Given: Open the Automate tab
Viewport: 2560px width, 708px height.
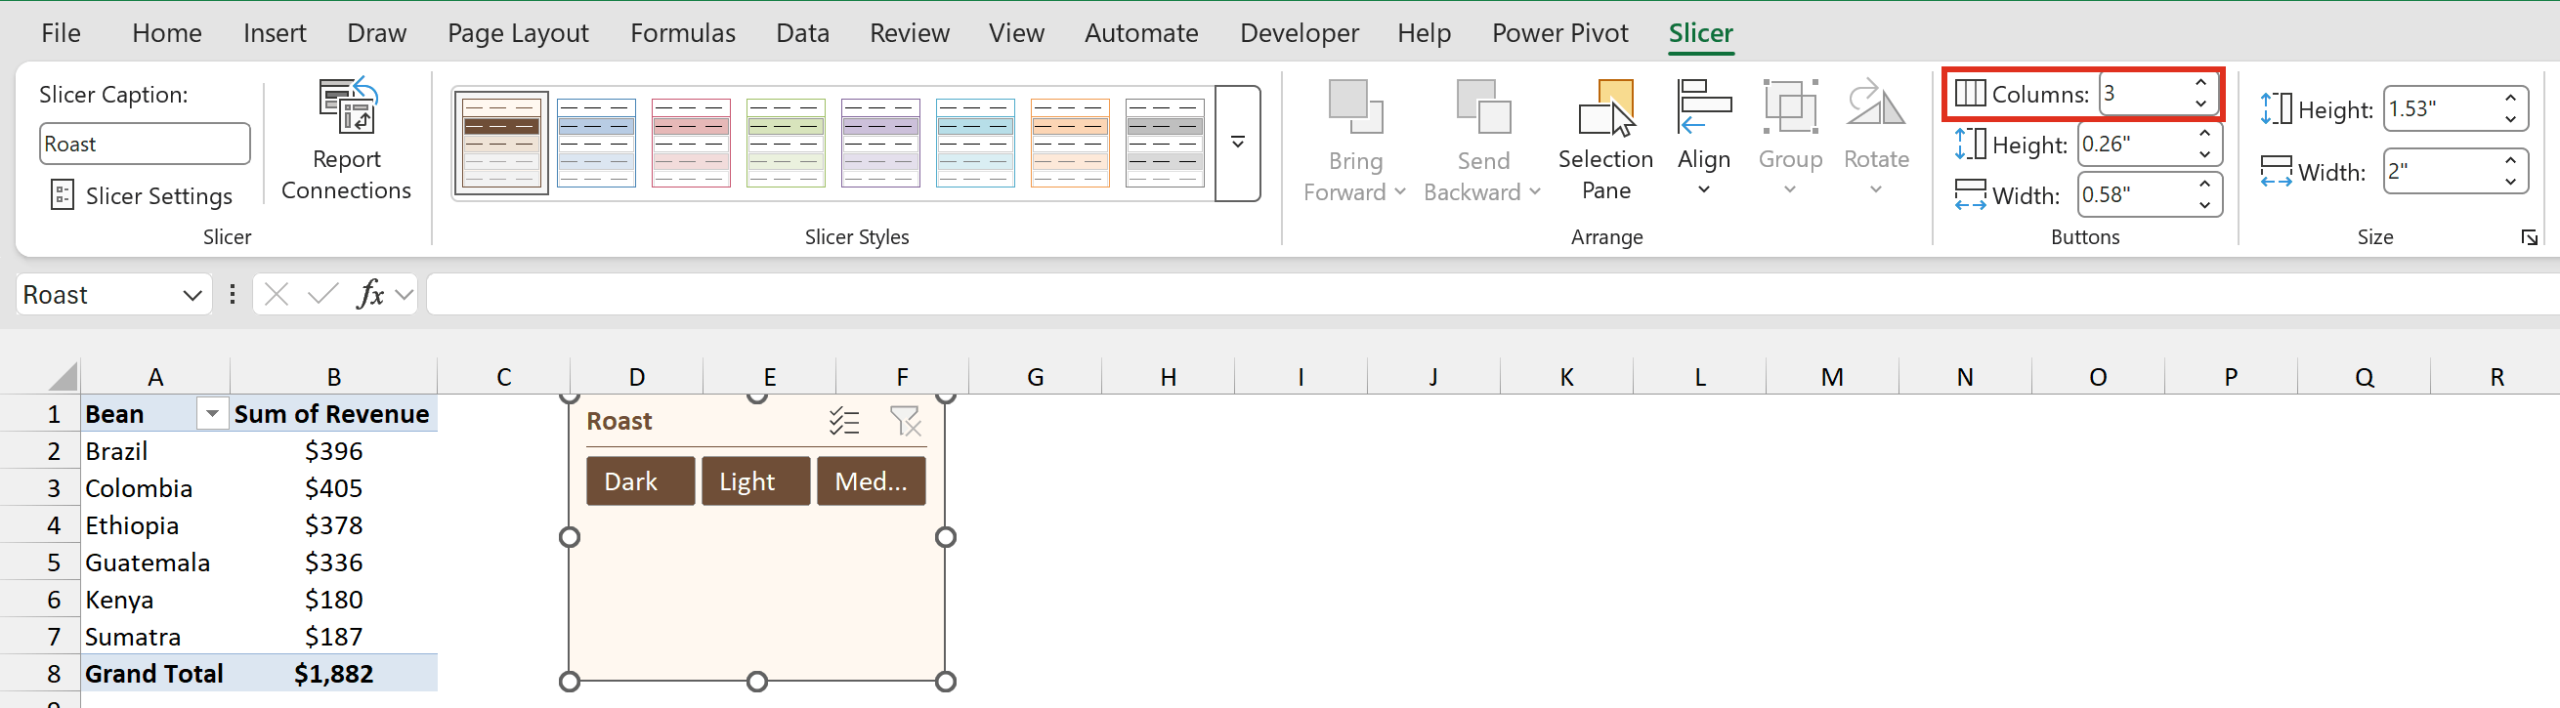Looking at the screenshot, I should pyautogui.click(x=1141, y=33).
